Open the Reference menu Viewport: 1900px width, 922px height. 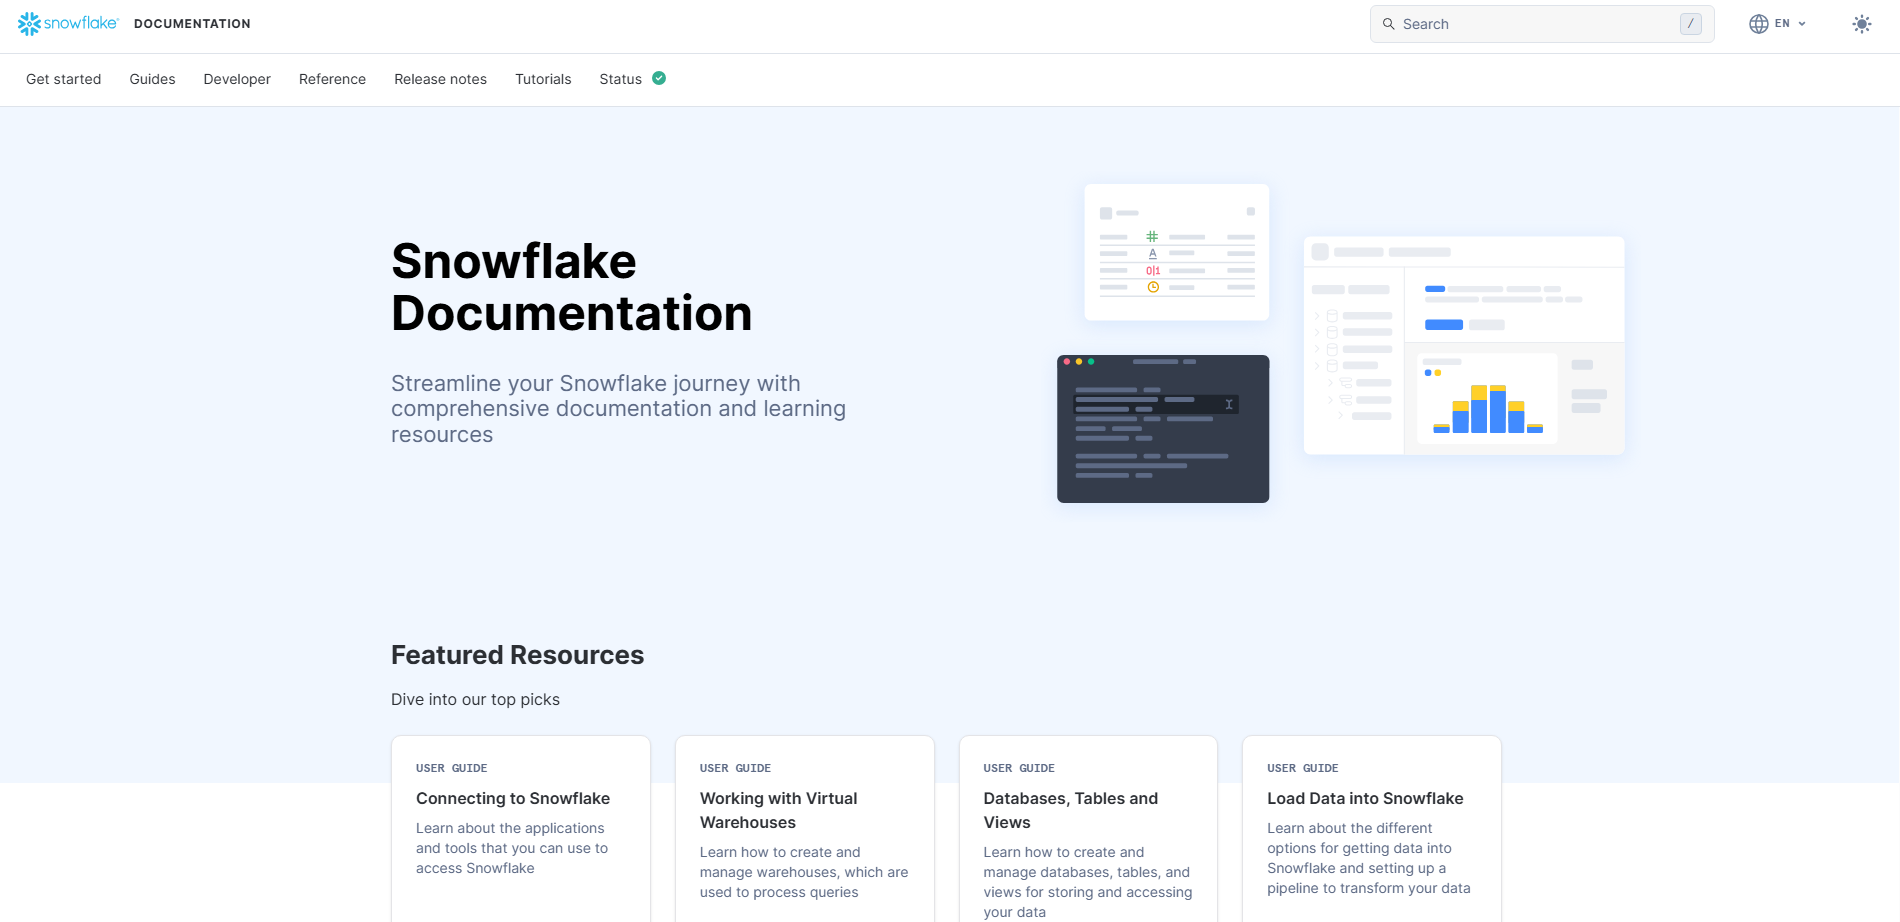tap(332, 79)
